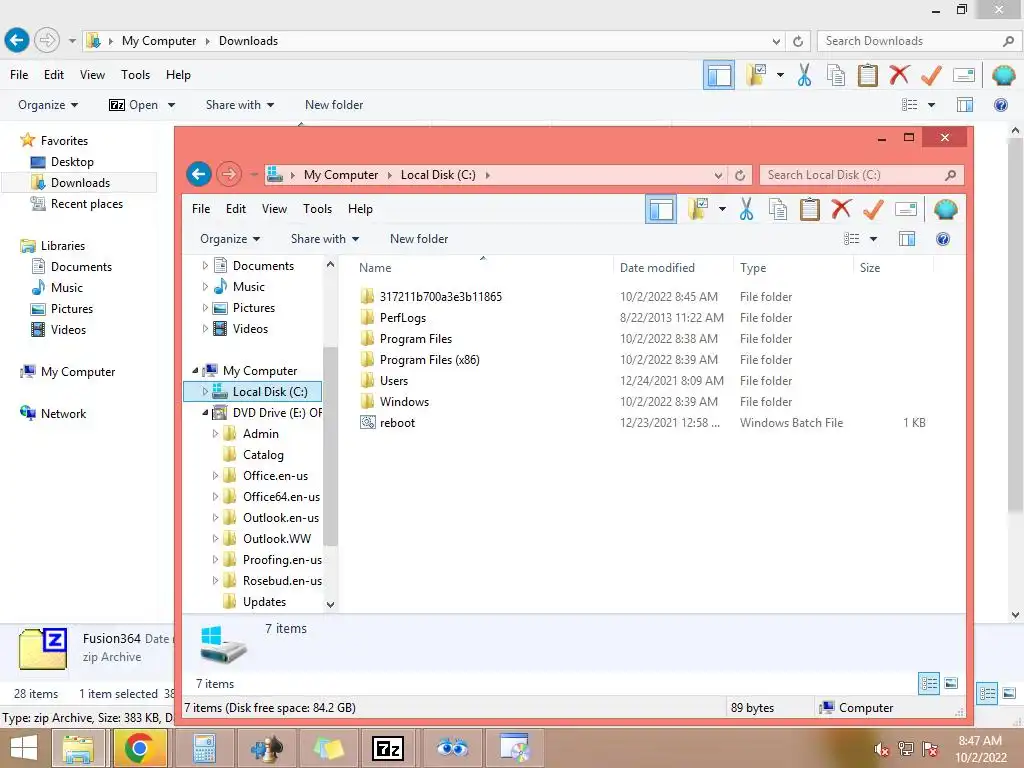The height and width of the screenshot is (768, 1024).
Task: Expand Office.en-us folder in tree
Action: [x=216, y=475]
